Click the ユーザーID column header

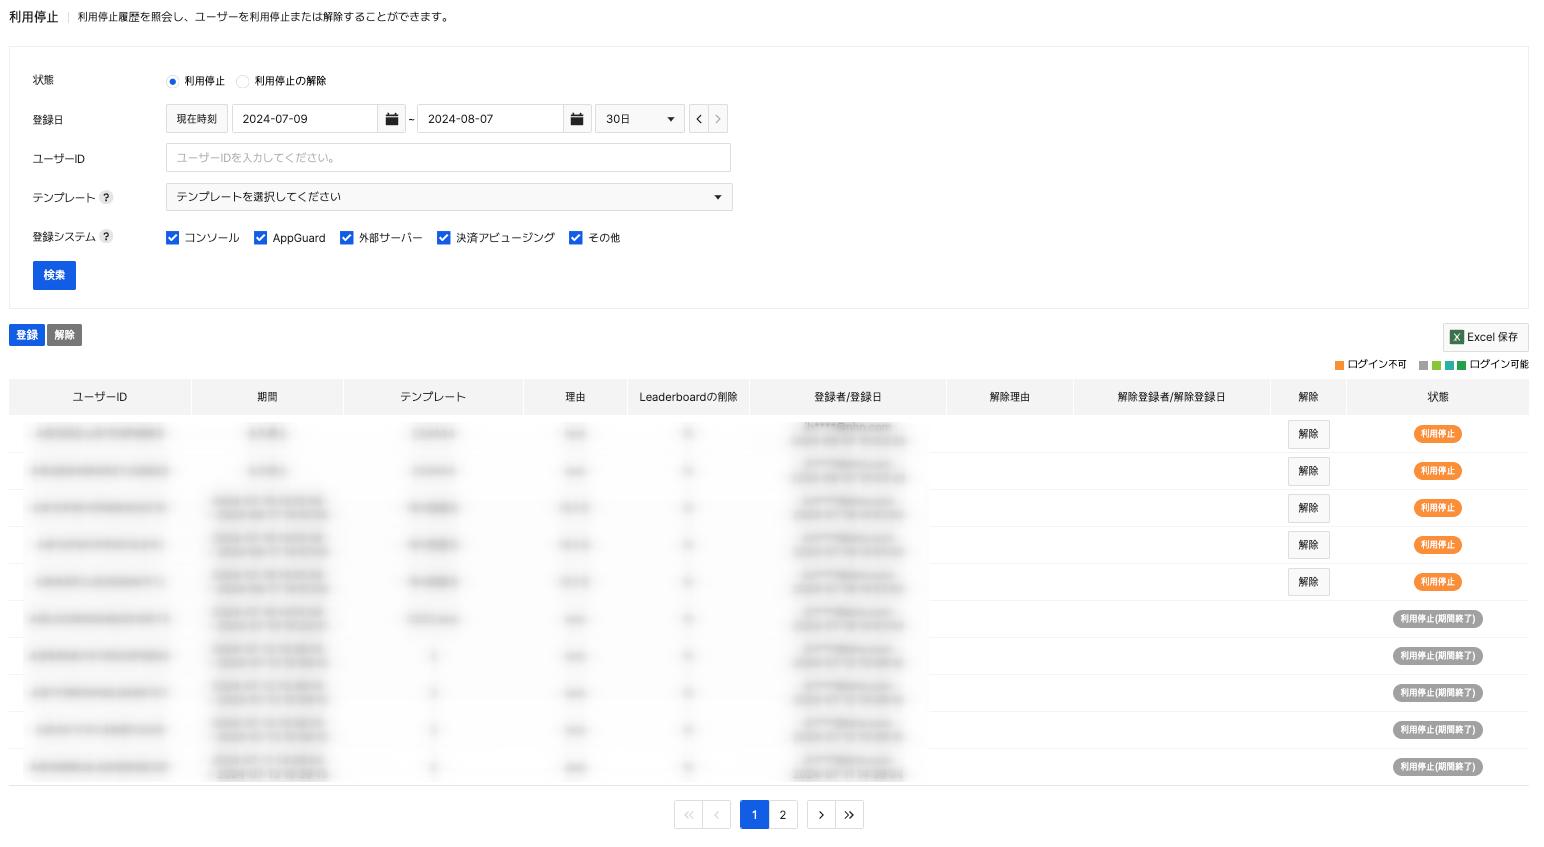pyautogui.click(x=100, y=397)
